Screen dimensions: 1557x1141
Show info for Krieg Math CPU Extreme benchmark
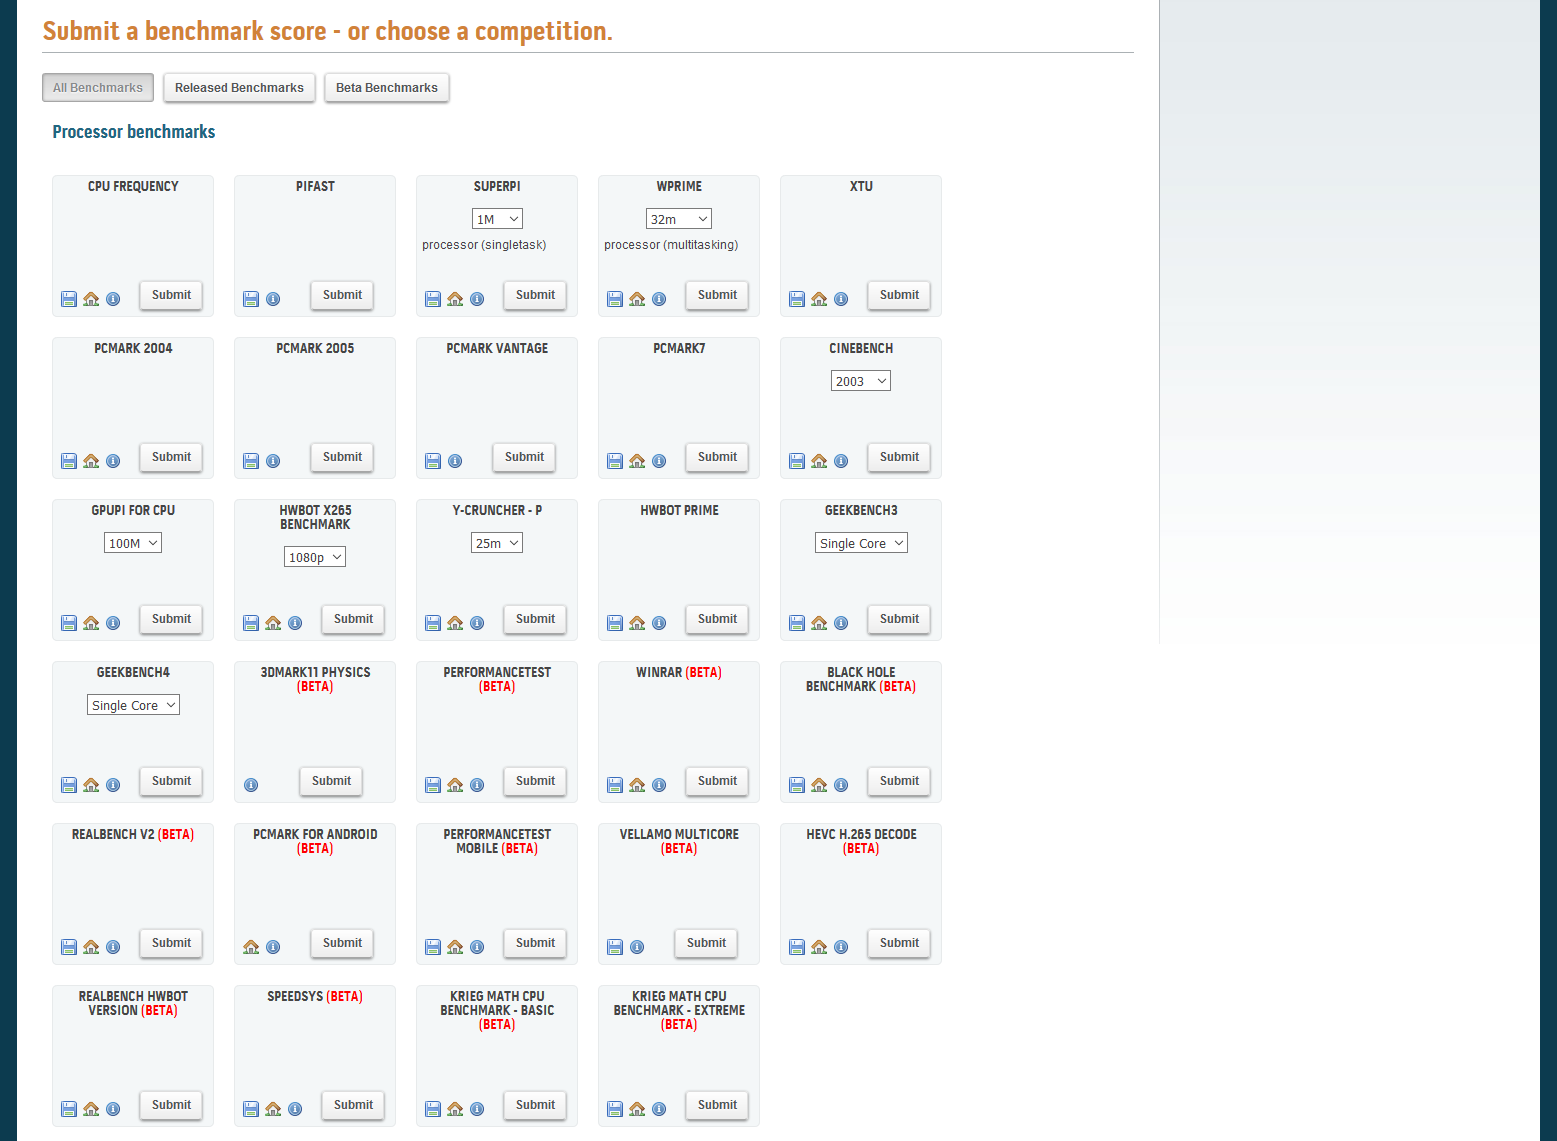[x=659, y=1109]
